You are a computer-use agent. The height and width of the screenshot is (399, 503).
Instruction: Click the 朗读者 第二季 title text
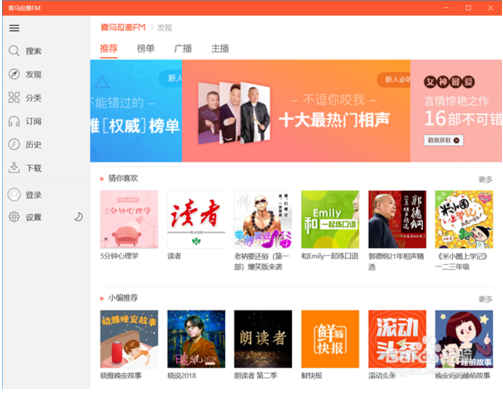(x=256, y=376)
